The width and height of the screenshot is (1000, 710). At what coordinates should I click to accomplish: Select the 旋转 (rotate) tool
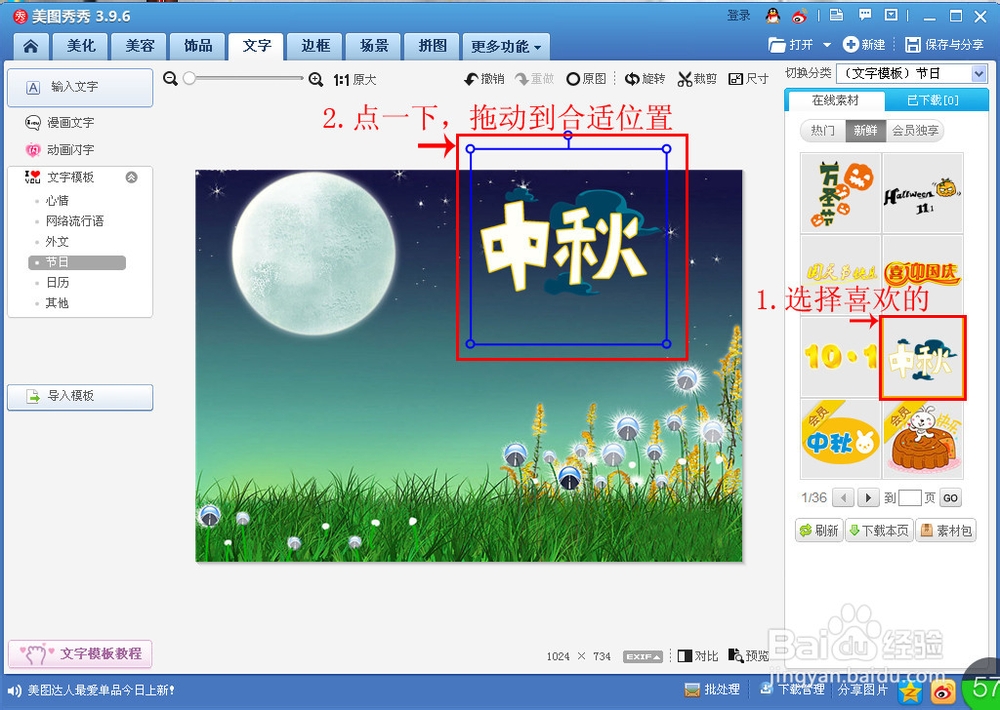(x=644, y=78)
